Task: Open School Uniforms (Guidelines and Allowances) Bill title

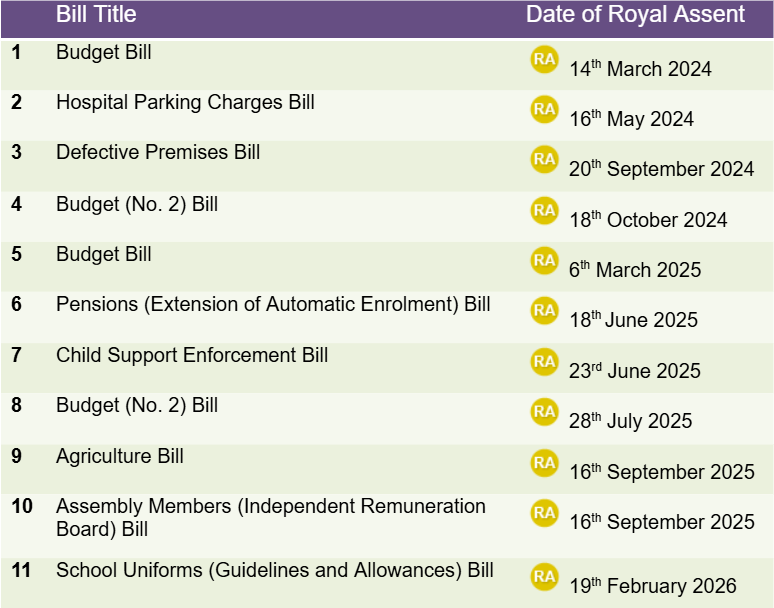Action: pos(275,571)
